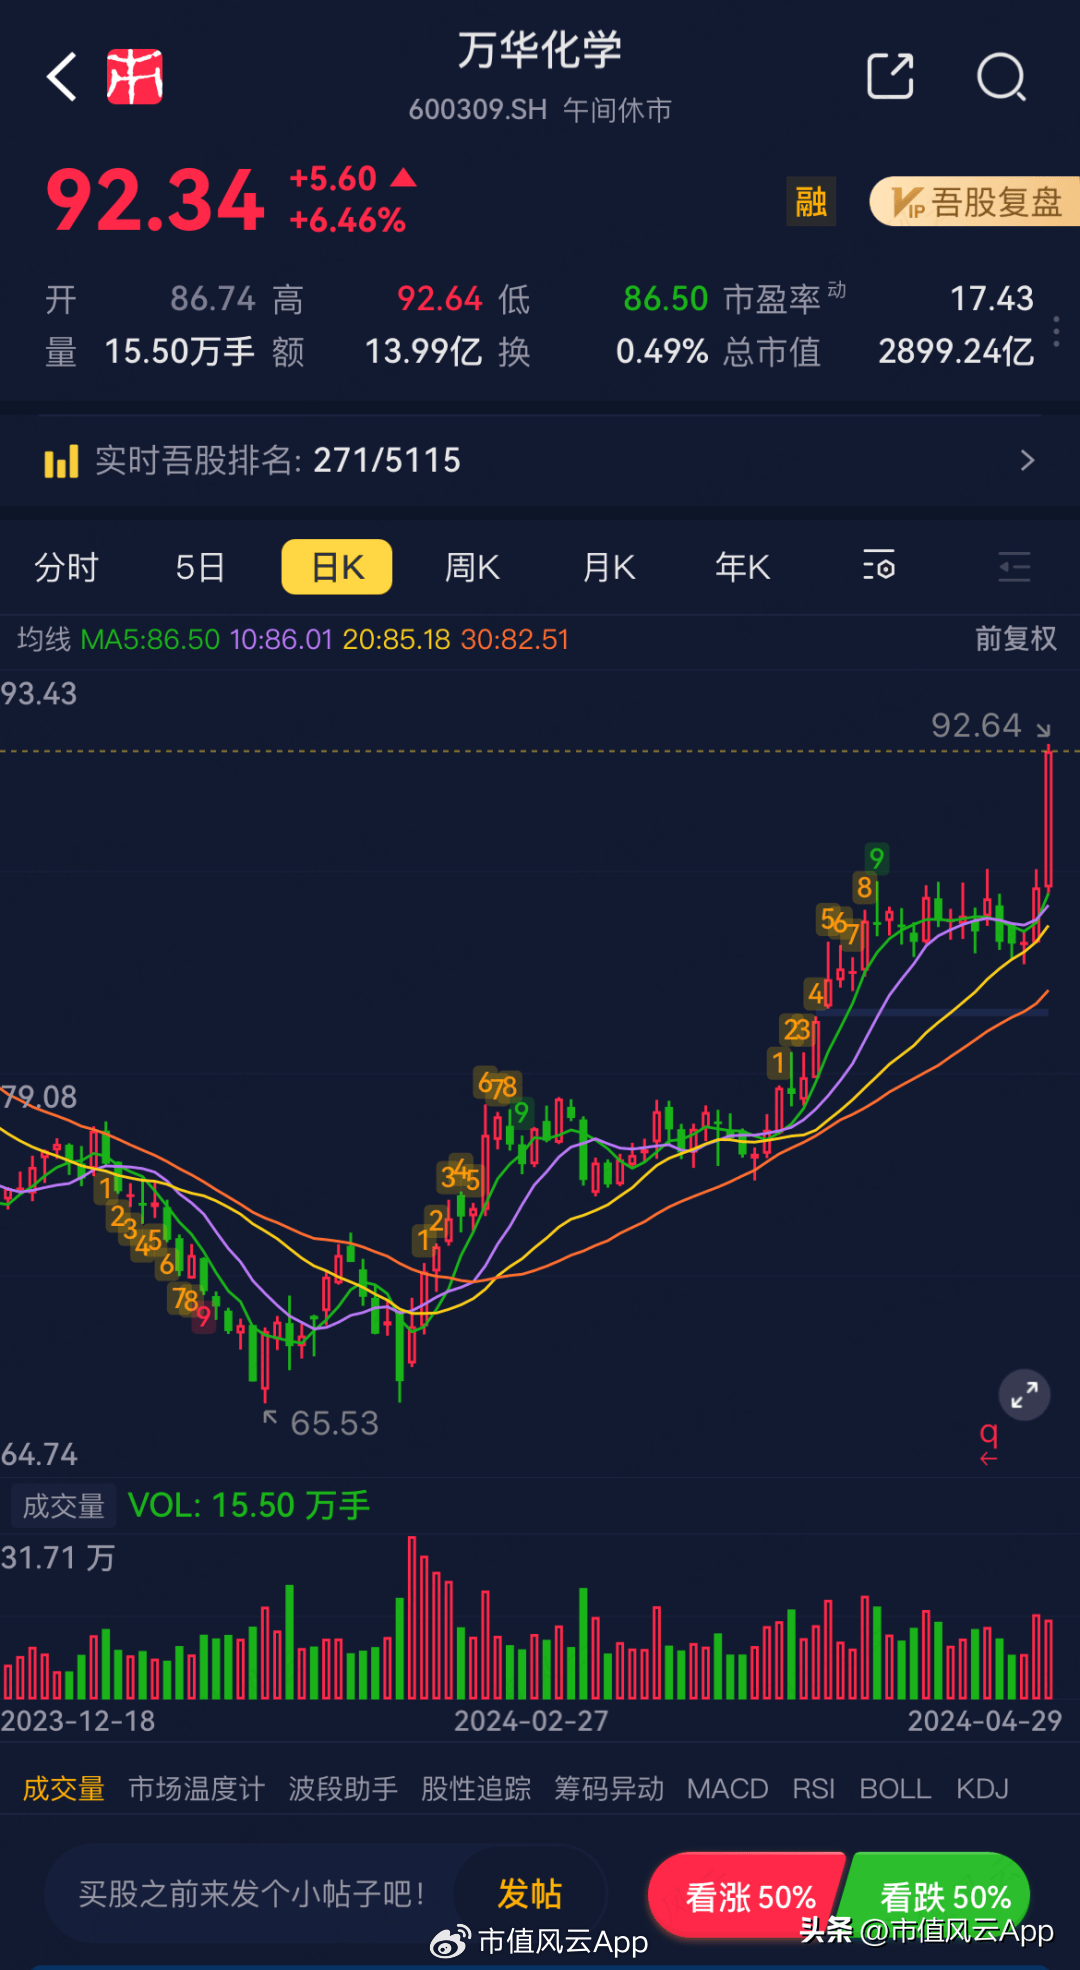Expand the 实时吾股排名 ranking row
Screen dimensions: 1080x1970
tap(540, 460)
